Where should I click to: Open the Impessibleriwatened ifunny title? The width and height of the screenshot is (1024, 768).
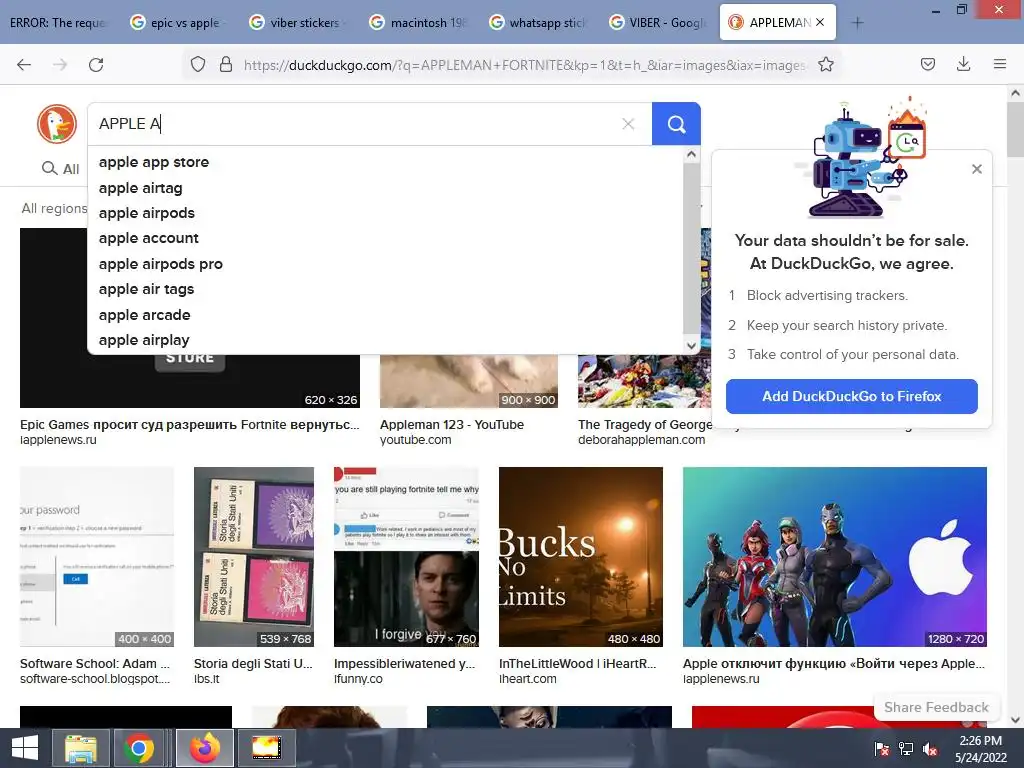coord(404,664)
